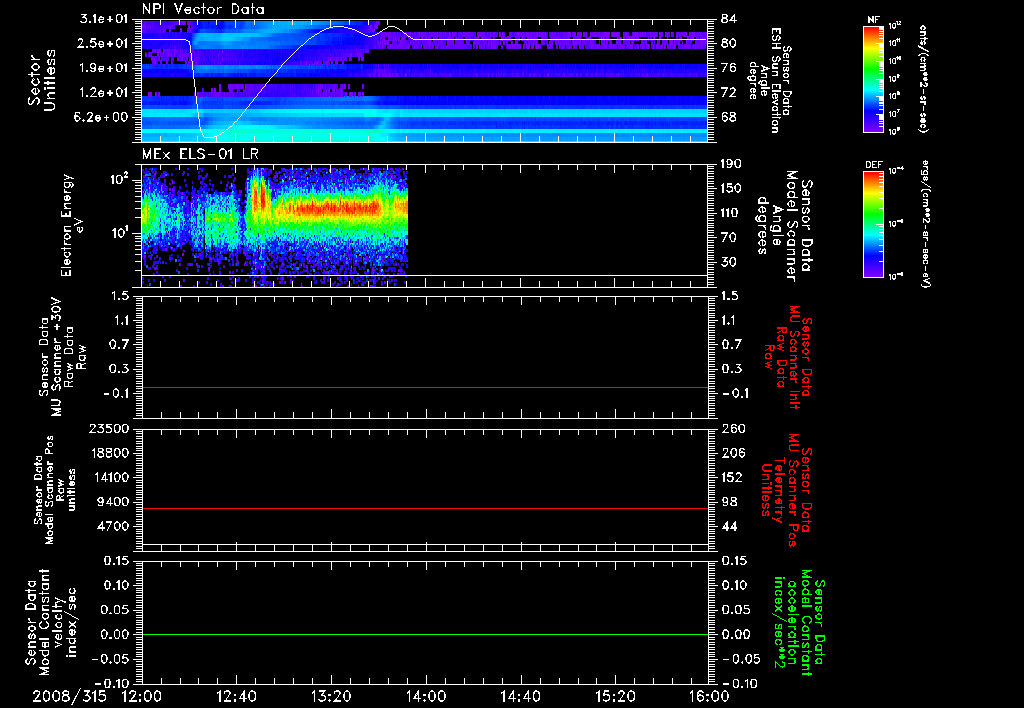
Task: Click the "1.2e+01" sector tick value
Action: (104, 93)
